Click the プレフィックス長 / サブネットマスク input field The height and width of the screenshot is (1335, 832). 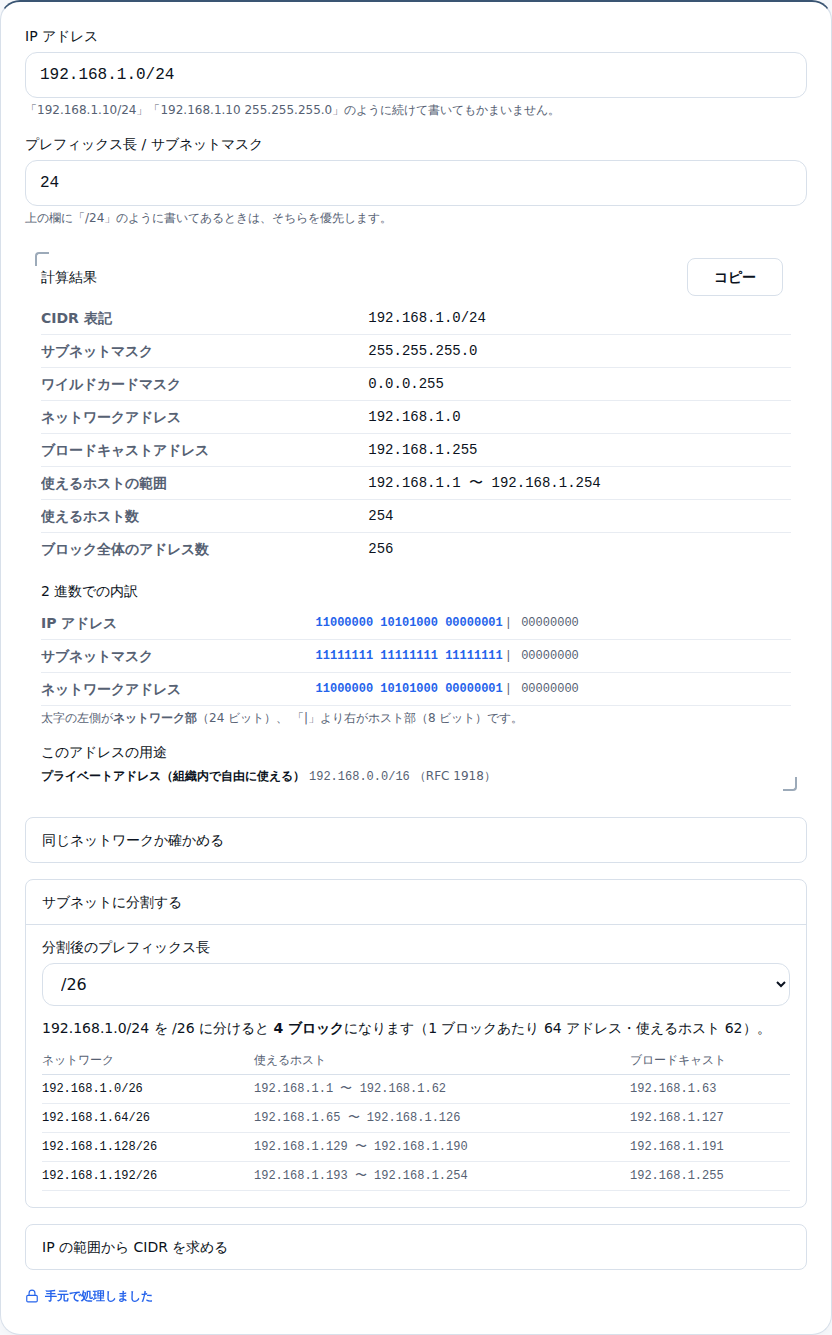pos(416,183)
